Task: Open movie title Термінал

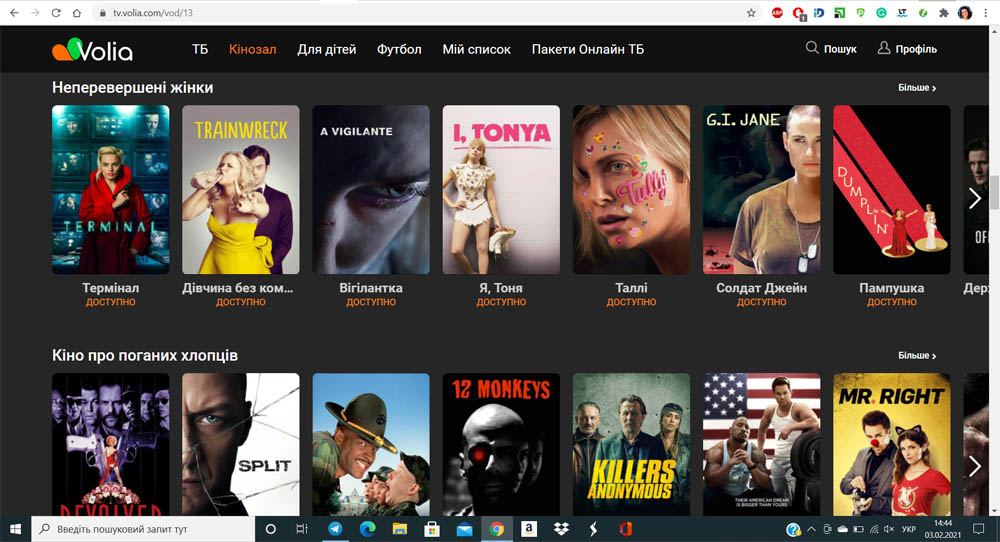Action: point(110,288)
